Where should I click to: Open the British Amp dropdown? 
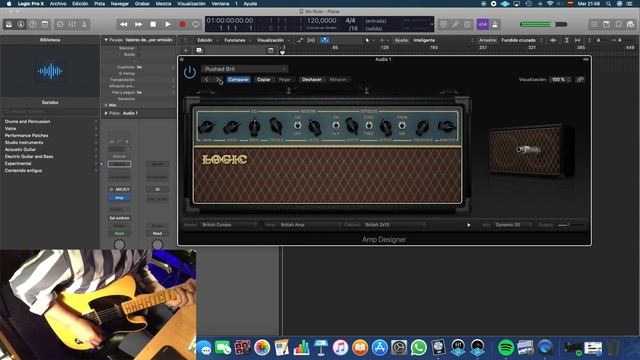310,225
